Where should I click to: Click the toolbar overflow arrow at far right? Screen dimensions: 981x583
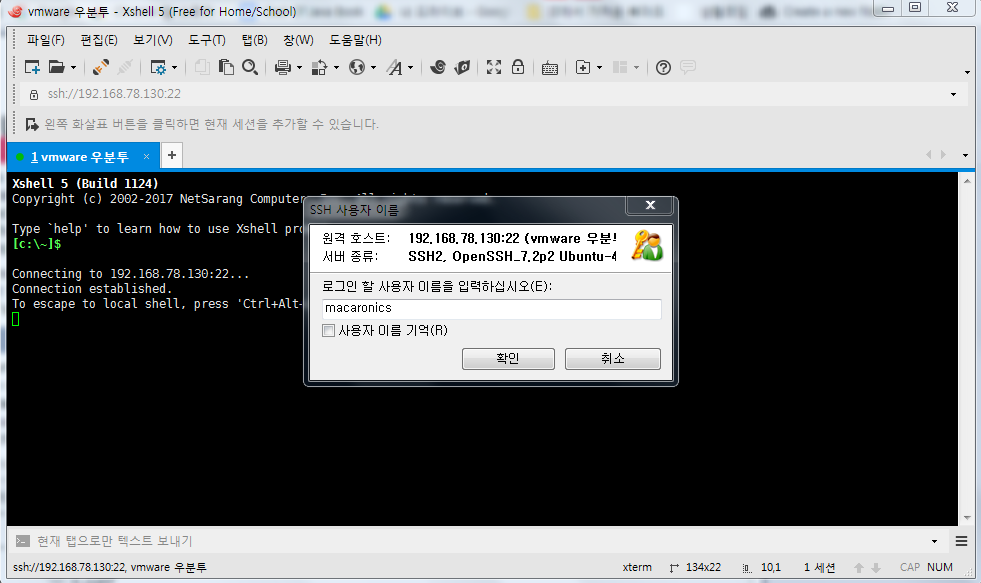967,73
